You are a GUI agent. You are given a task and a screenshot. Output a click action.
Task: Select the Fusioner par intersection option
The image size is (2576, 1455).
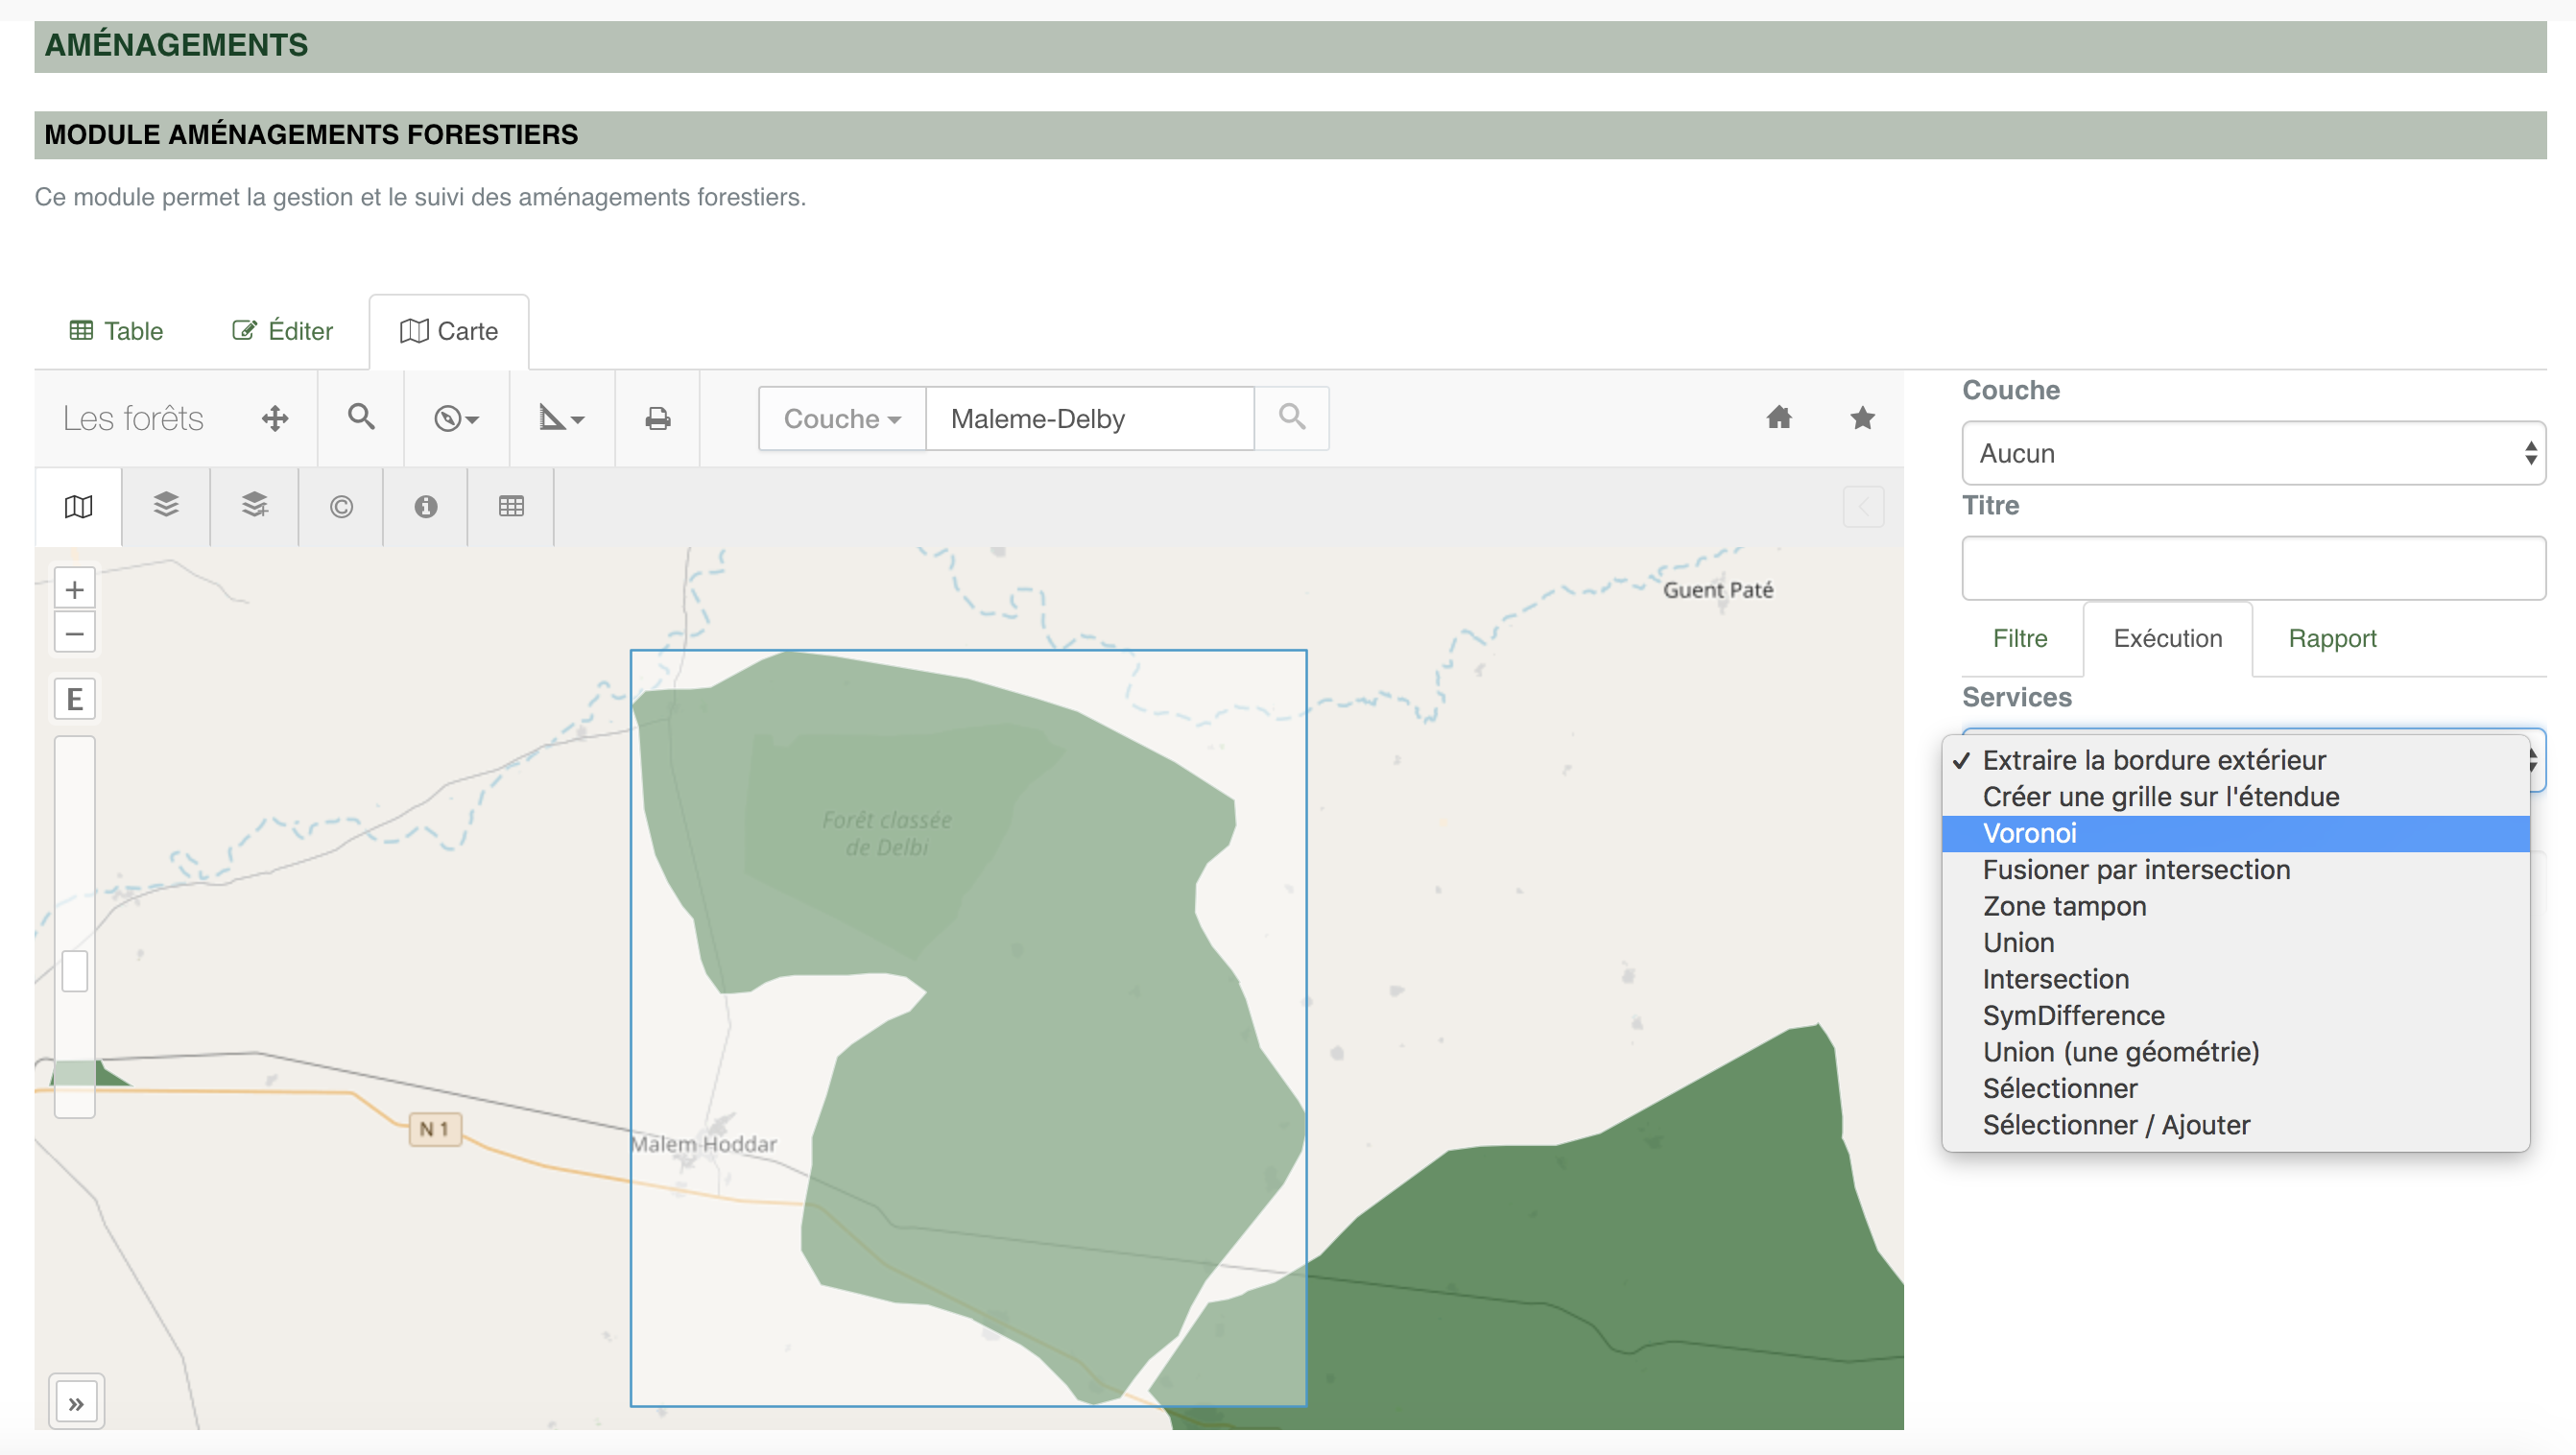click(x=2136, y=869)
